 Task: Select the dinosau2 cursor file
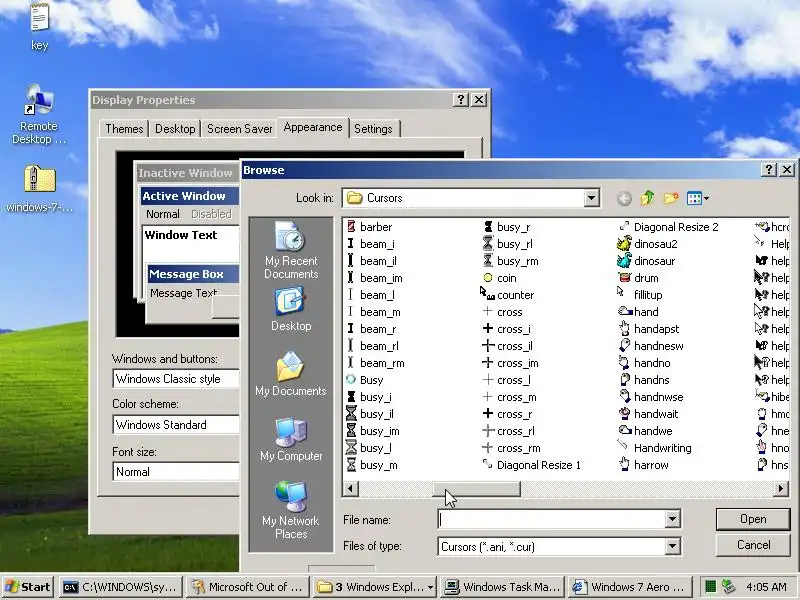(647, 244)
